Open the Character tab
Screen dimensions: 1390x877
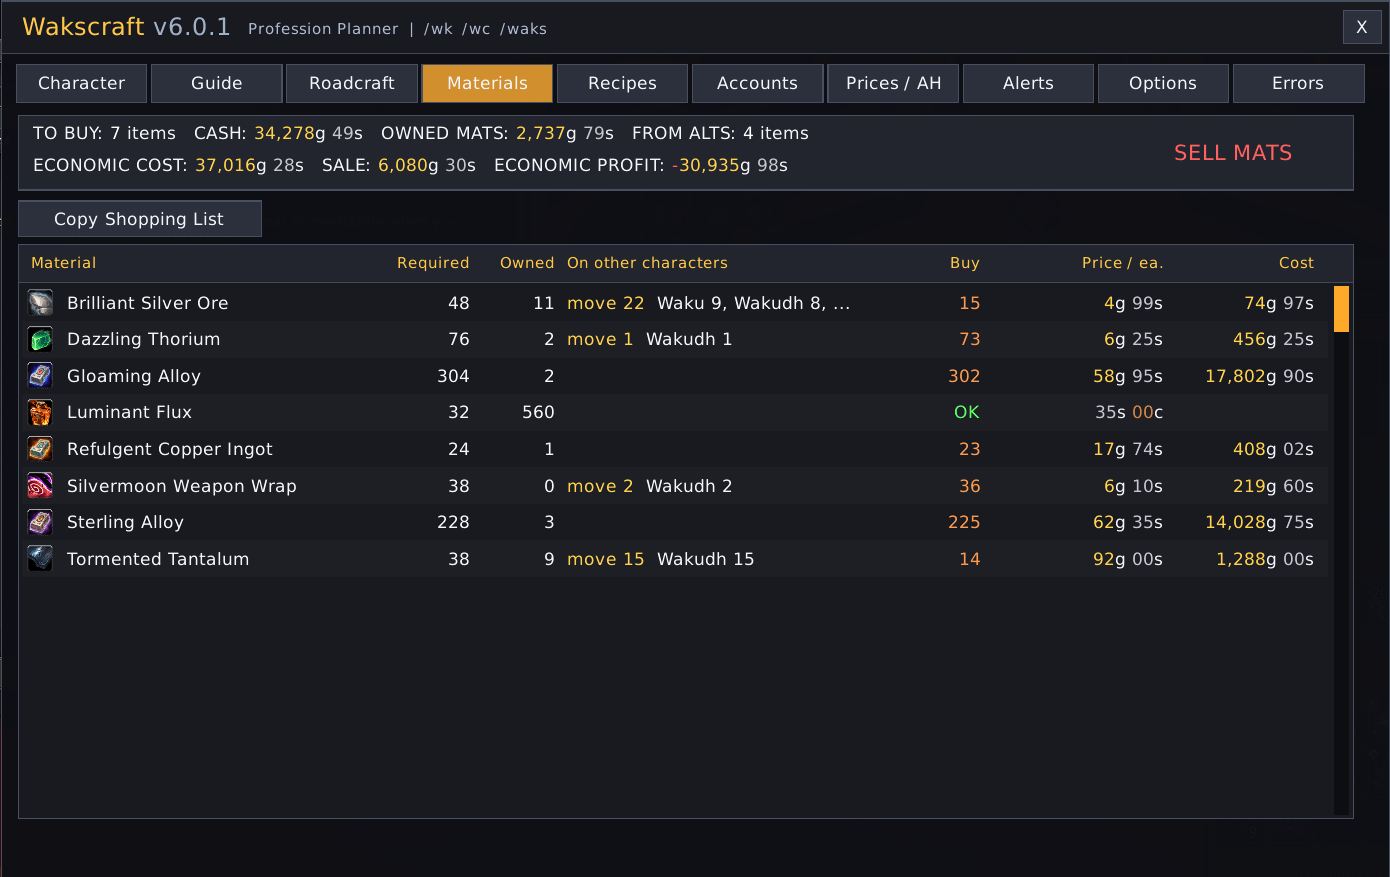(82, 83)
